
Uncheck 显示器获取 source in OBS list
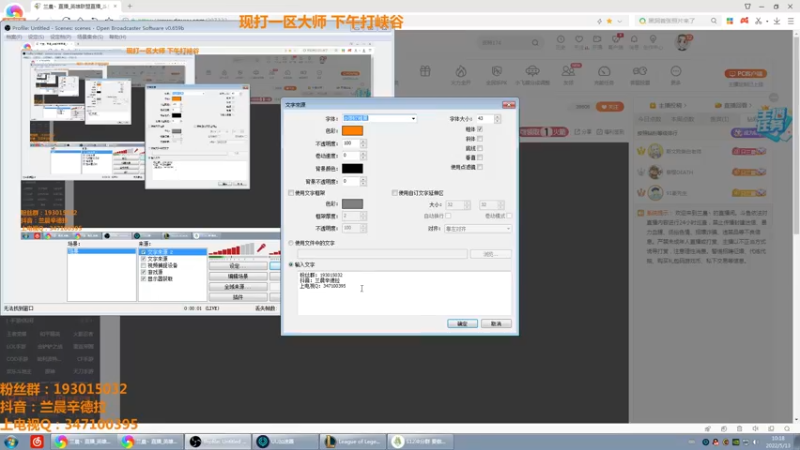click(143, 279)
